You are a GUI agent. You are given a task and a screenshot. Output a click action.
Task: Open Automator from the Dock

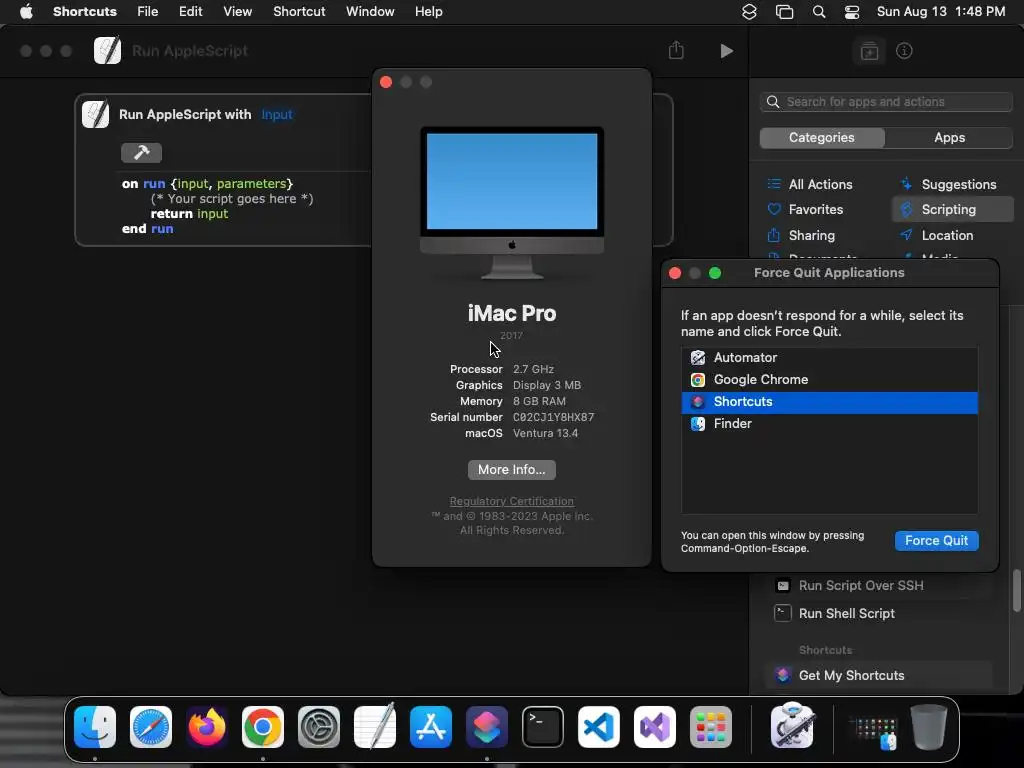(x=792, y=726)
